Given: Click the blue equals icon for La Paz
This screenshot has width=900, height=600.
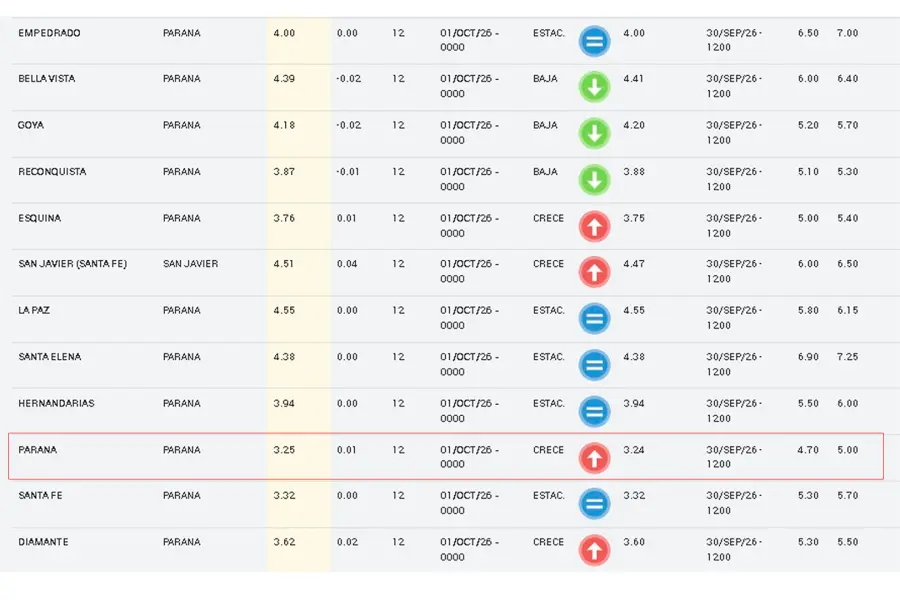Looking at the screenshot, I should click(594, 319).
